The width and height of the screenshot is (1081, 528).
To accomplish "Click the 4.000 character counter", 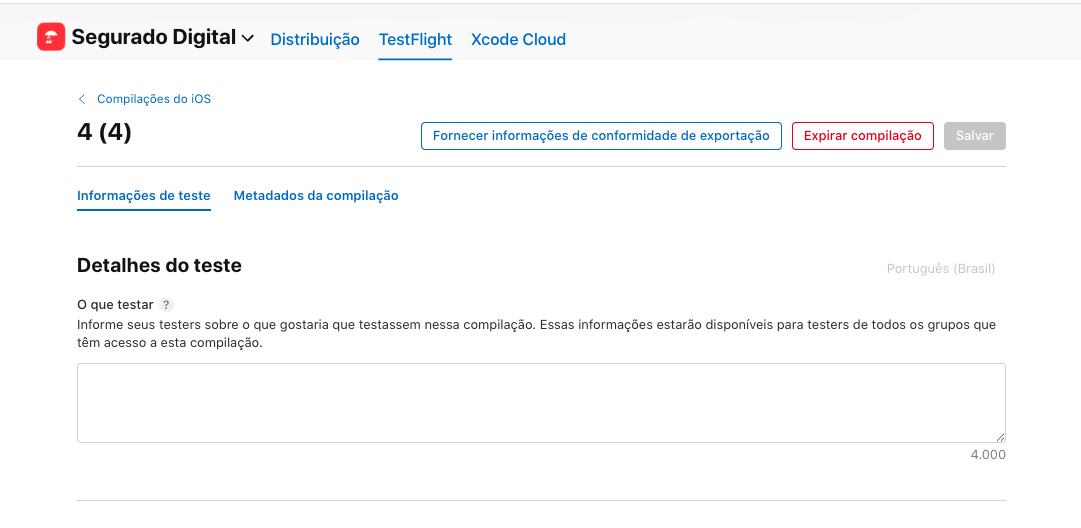I will point(987,455).
